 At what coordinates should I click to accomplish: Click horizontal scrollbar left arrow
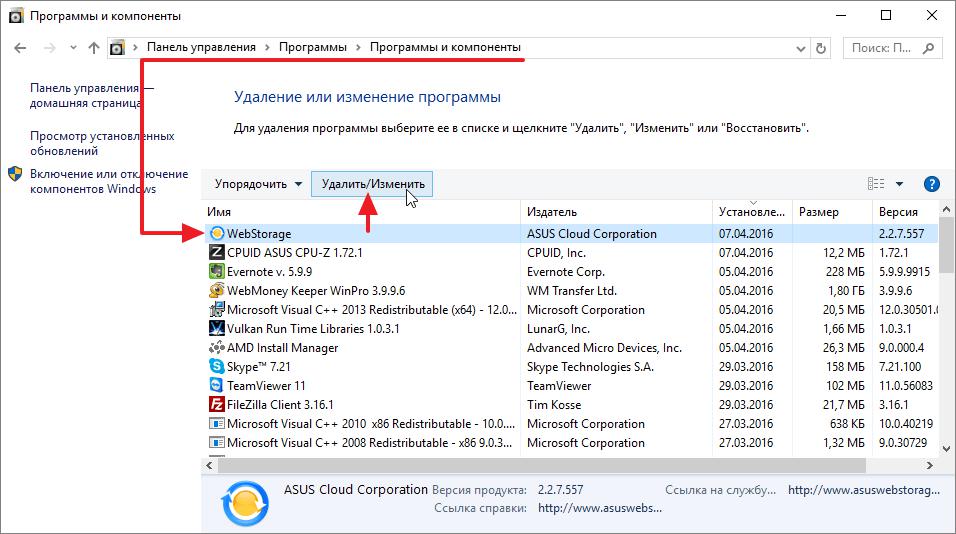coord(209,466)
